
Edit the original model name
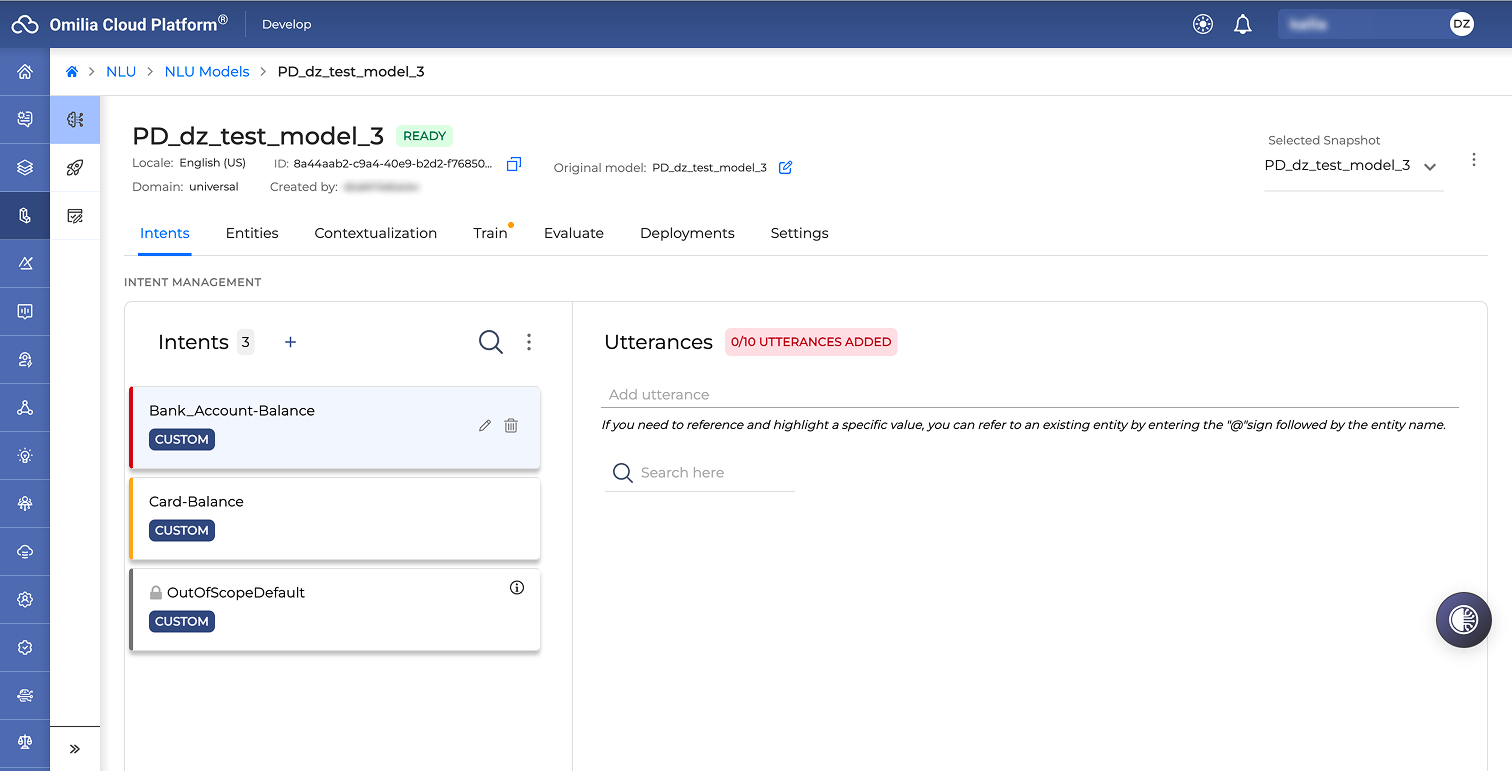tap(785, 167)
